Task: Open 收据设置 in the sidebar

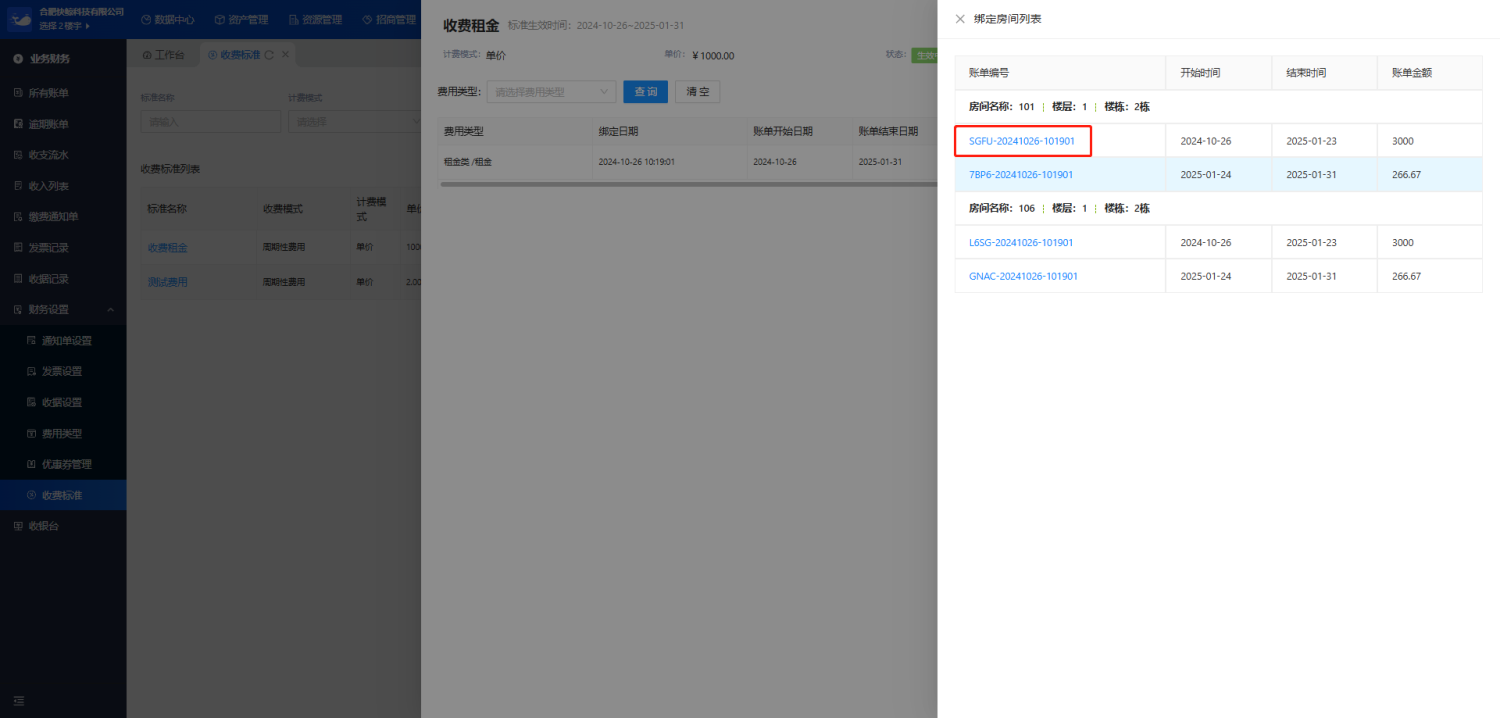Action: (63, 403)
